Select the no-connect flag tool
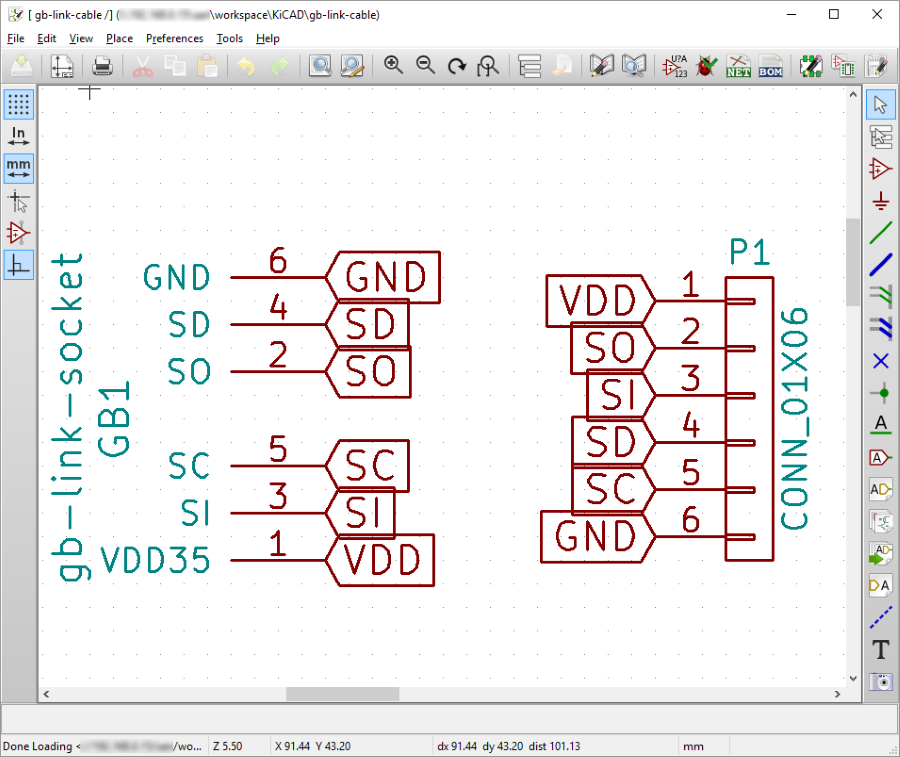The image size is (900, 757). coord(880,361)
